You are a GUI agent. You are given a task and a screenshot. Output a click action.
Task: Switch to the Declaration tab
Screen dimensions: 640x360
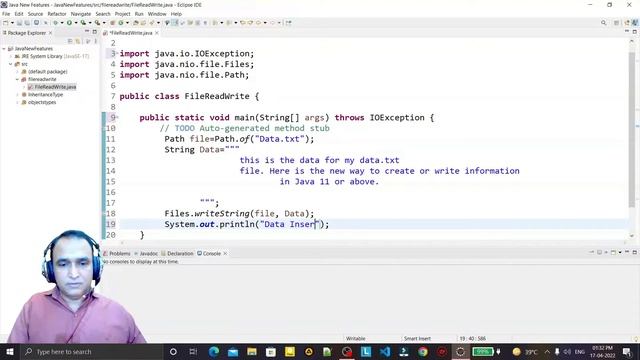point(177,253)
